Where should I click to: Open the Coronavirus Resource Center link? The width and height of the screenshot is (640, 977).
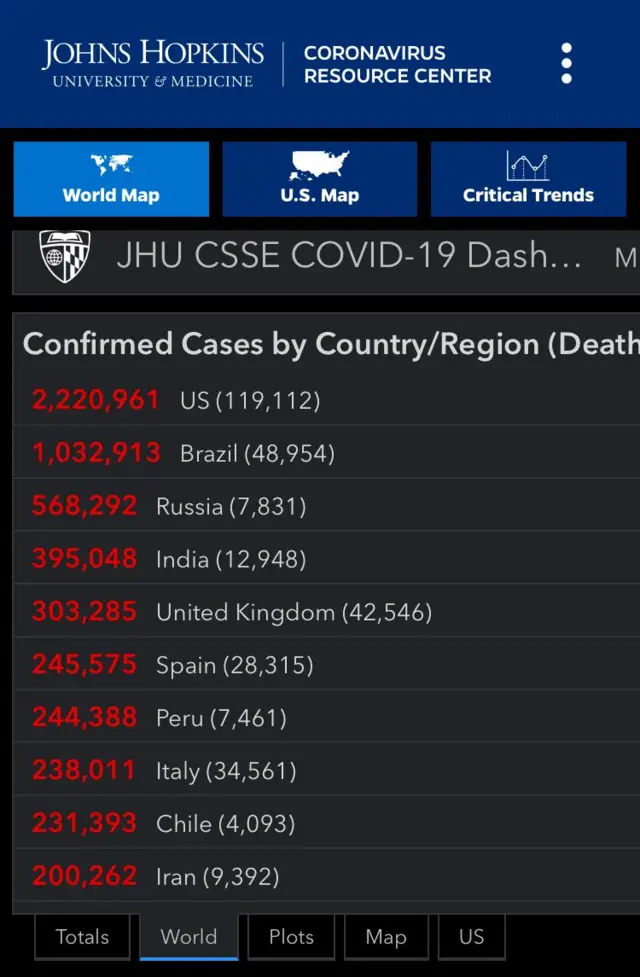(x=397, y=64)
